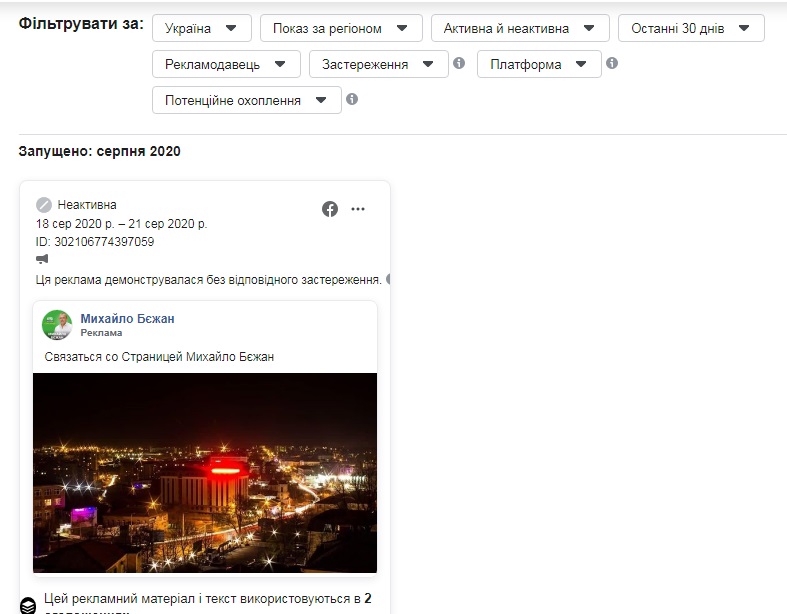This screenshot has width=787, height=614.
Task: Click the megaphone icon under the ad ID
Action: tap(43, 259)
